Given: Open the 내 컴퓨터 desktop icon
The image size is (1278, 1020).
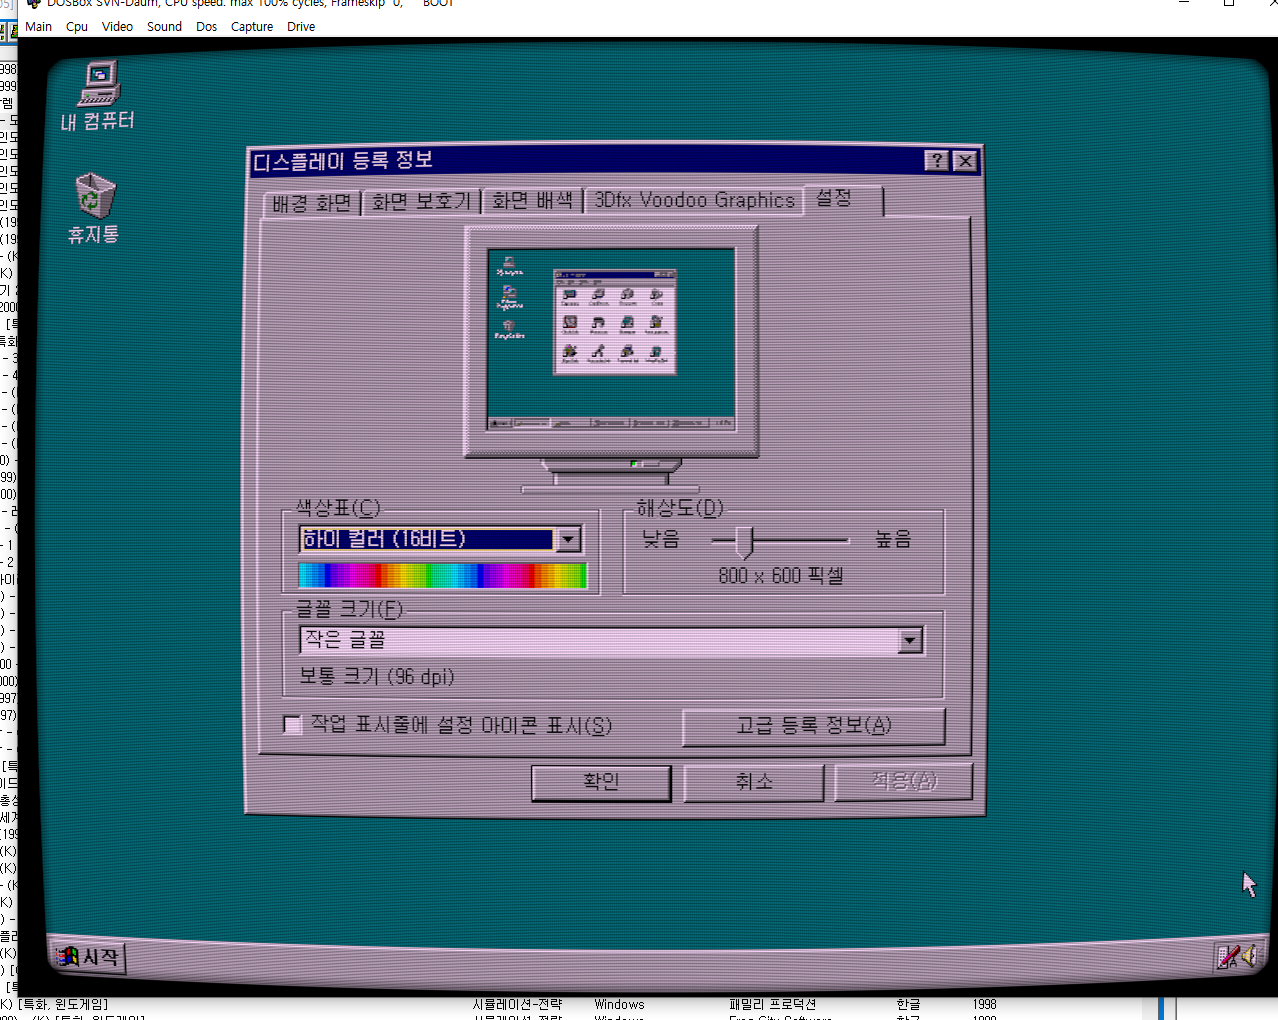Looking at the screenshot, I should tap(98, 96).
